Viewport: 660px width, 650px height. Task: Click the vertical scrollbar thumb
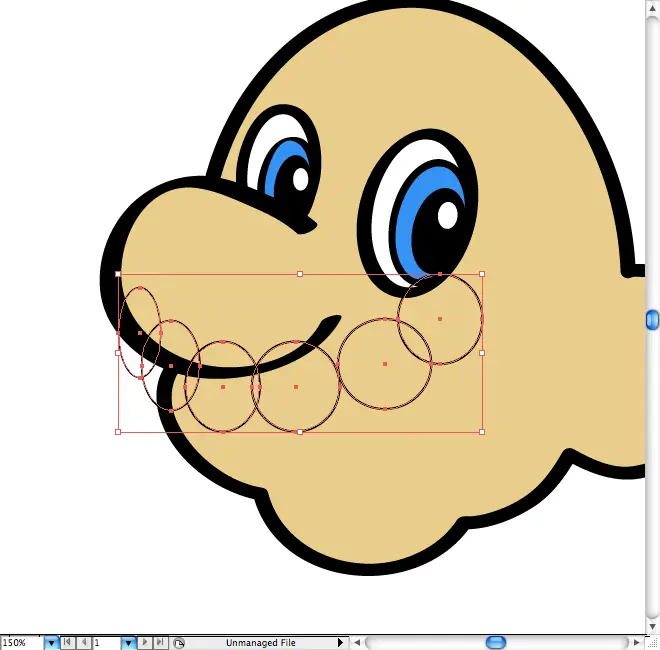click(x=652, y=320)
